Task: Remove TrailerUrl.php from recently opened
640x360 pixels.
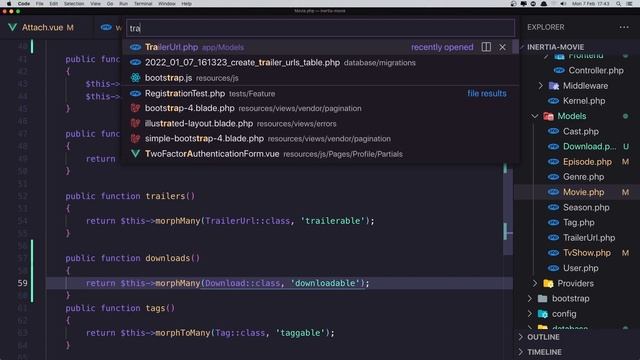Action: tap(502, 47)
